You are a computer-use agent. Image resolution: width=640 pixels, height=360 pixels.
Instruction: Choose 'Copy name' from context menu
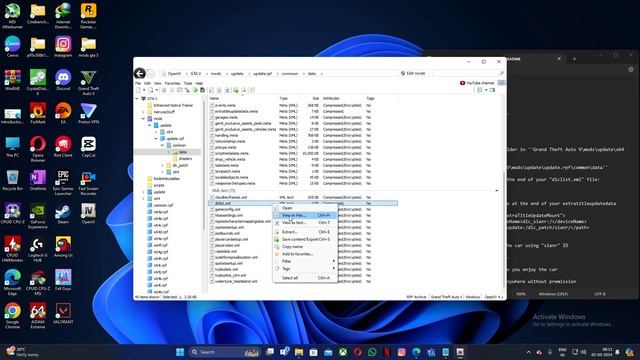point(305,247)
